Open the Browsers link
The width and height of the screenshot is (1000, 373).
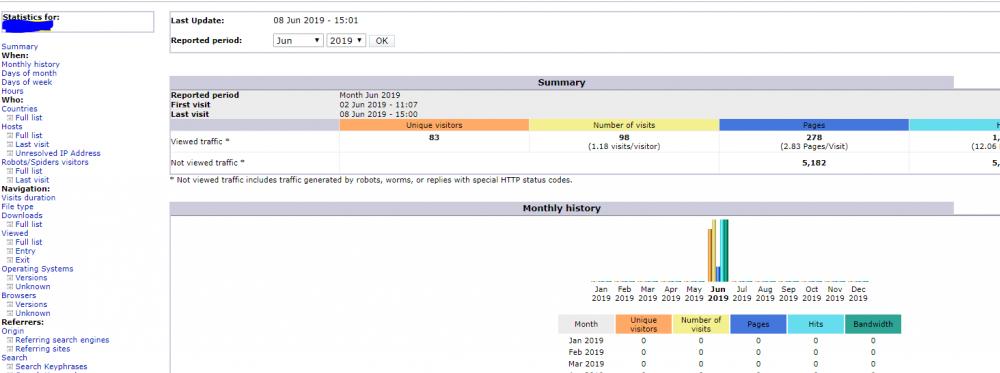(x=18, y=296)
